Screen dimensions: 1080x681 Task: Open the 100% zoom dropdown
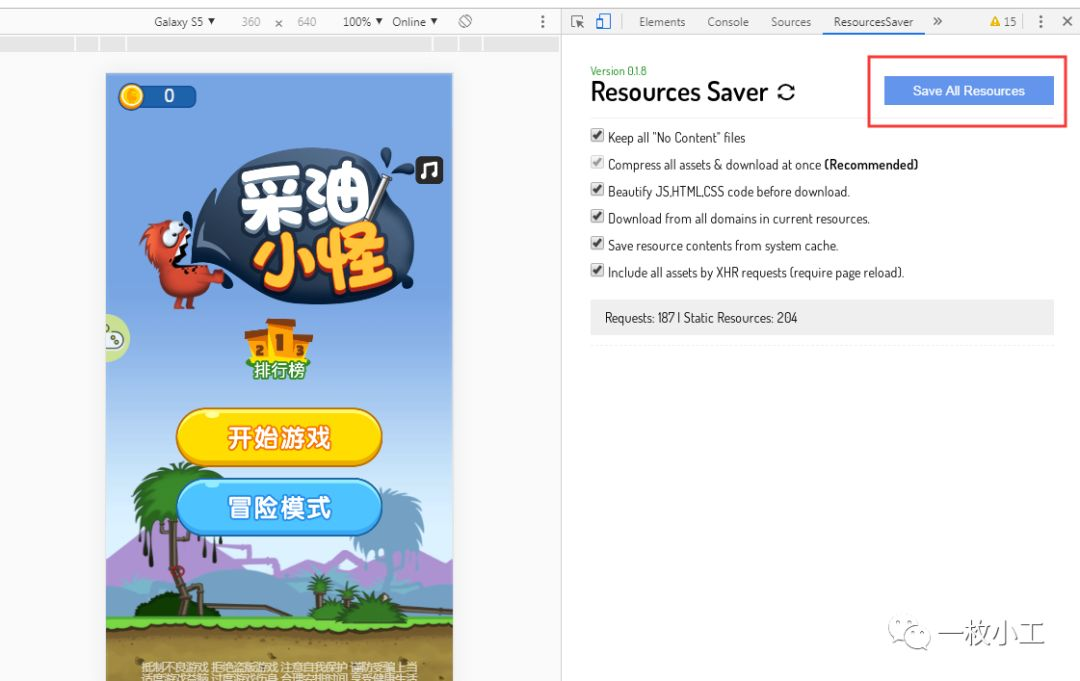pyautogui.click(x=362, y=22)
